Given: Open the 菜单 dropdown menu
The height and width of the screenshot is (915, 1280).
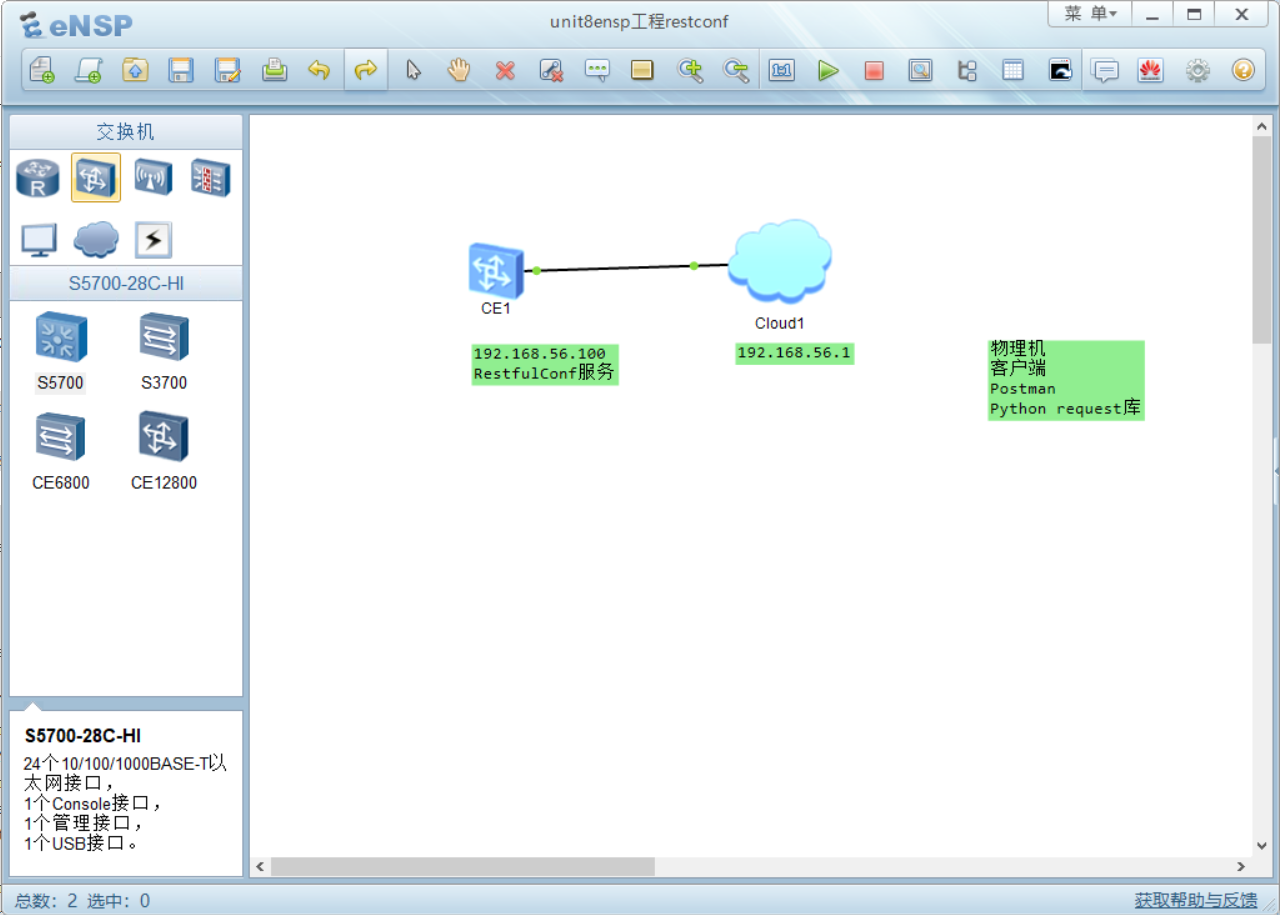Looking at the screenshot, I should pos(1089,14).
